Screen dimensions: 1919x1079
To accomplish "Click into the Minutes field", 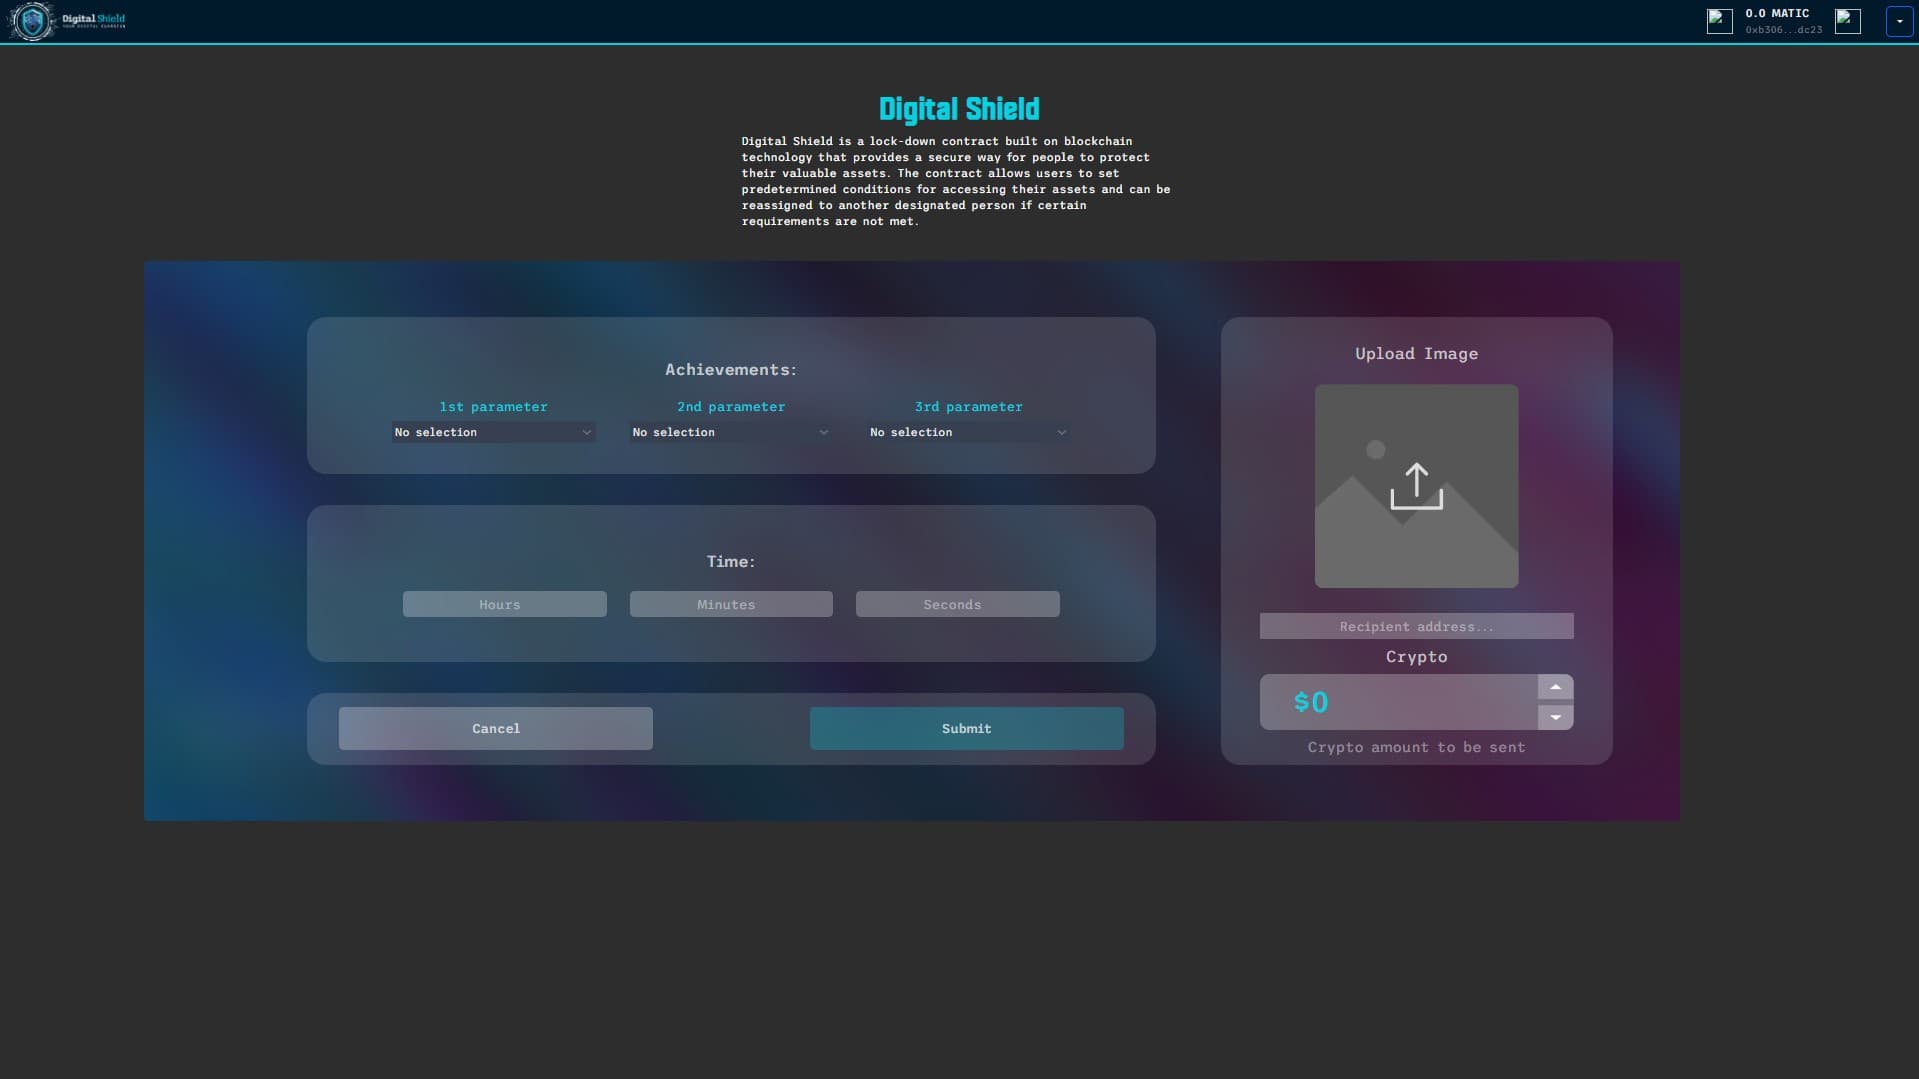I will (x=730, y=604).
